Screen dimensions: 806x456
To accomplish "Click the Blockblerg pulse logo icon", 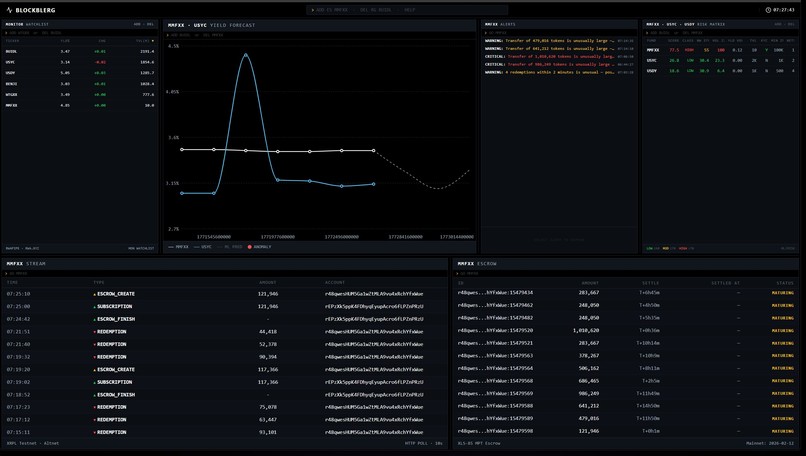I will pos(9,10).
